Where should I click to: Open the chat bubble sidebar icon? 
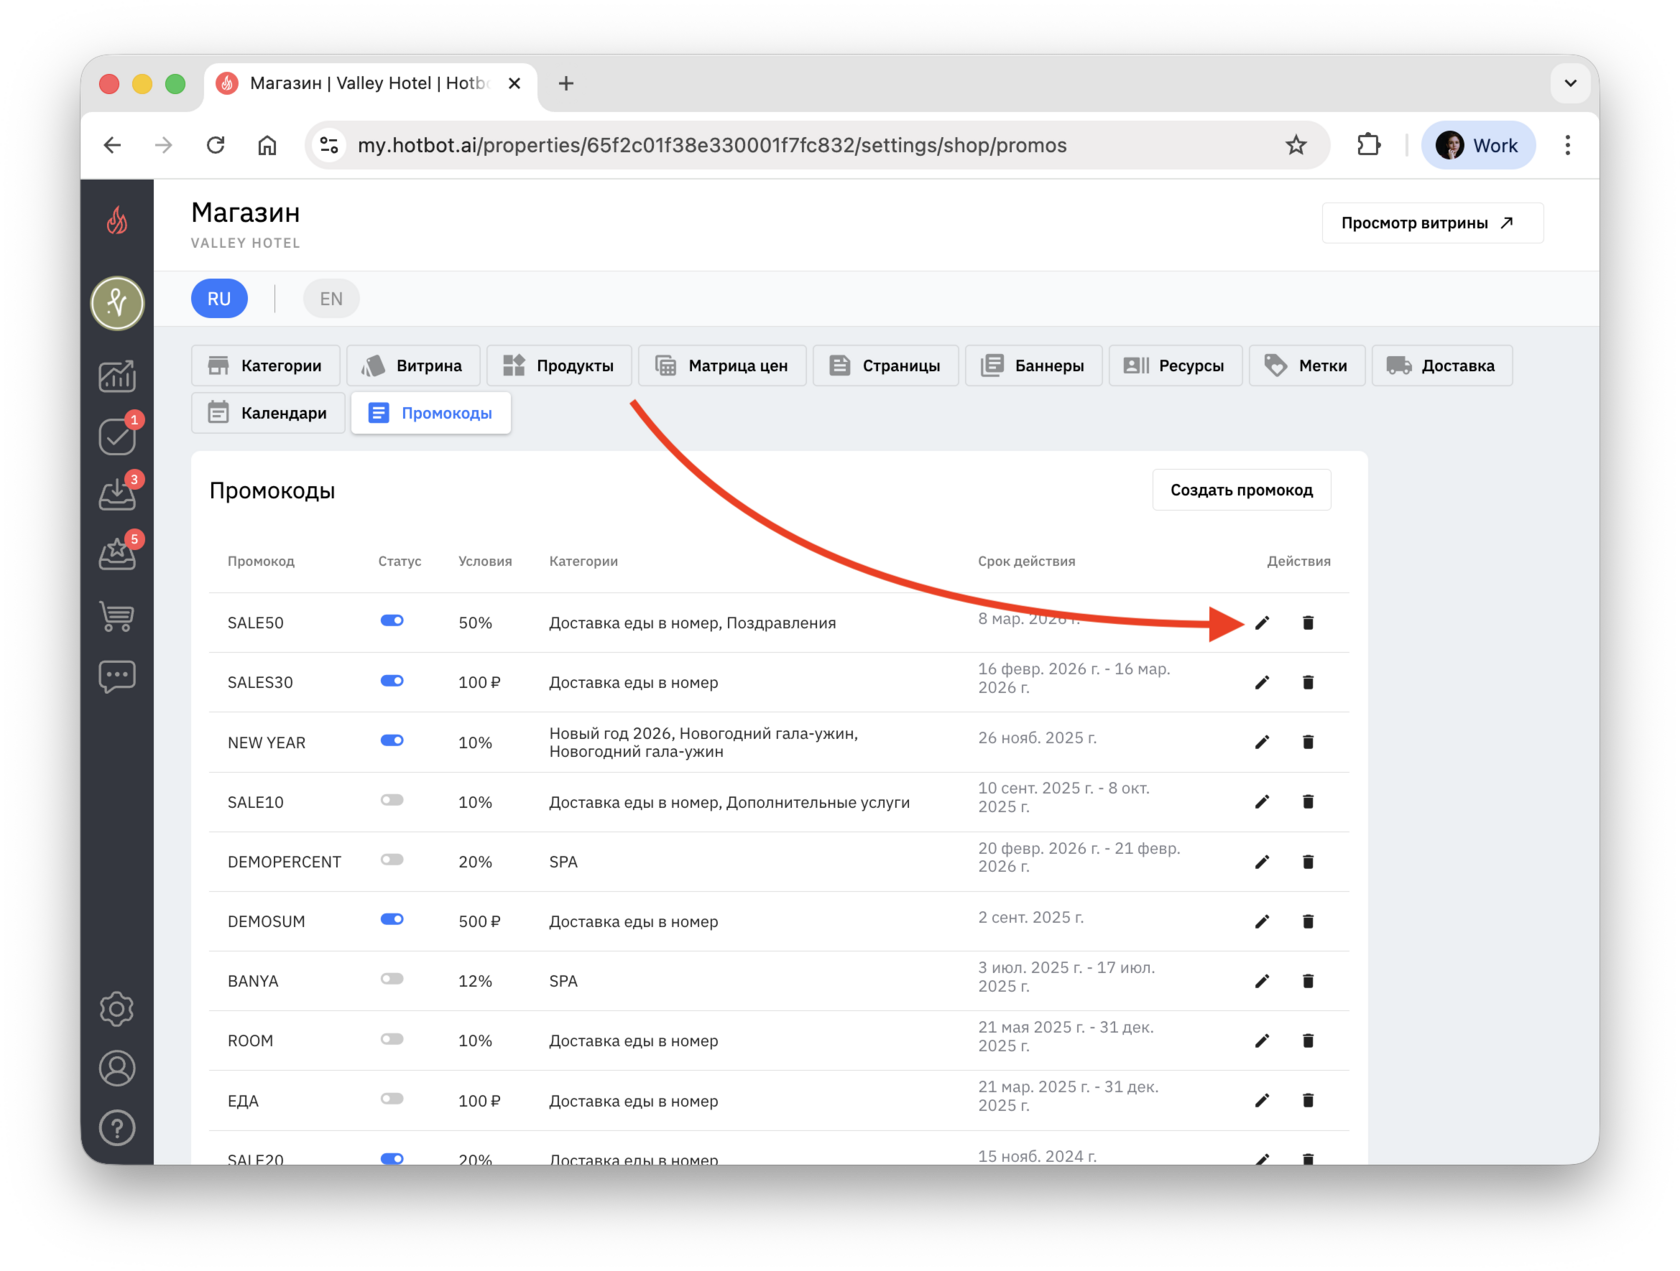click(117, 676)
